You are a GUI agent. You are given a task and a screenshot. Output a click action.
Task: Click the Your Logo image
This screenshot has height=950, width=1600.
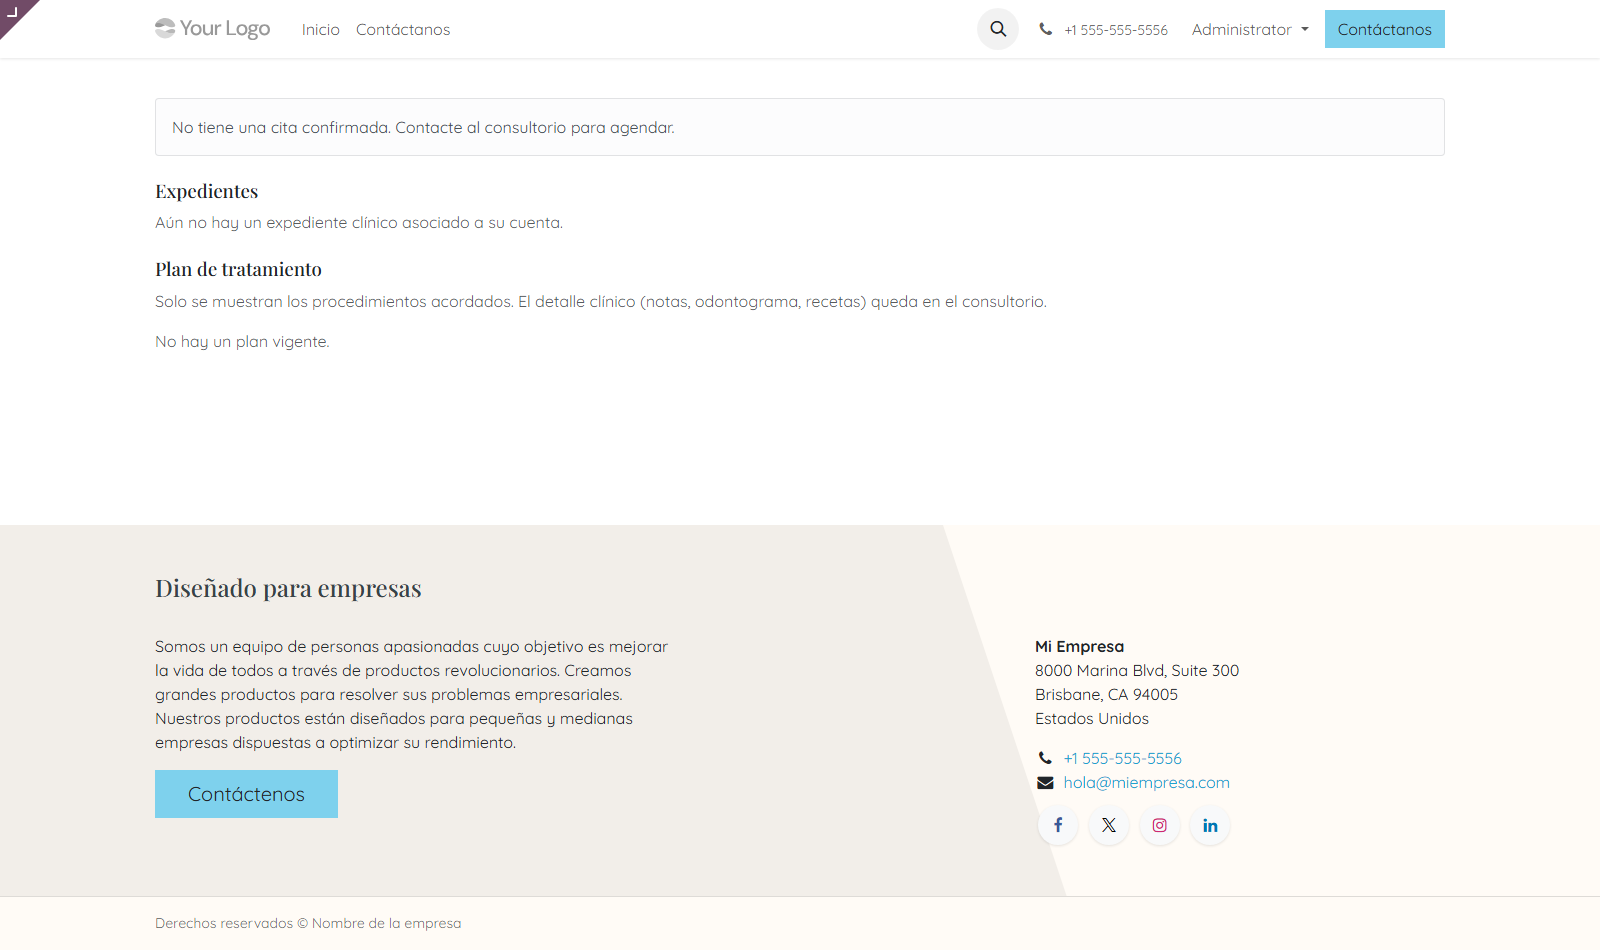(213, 29)
